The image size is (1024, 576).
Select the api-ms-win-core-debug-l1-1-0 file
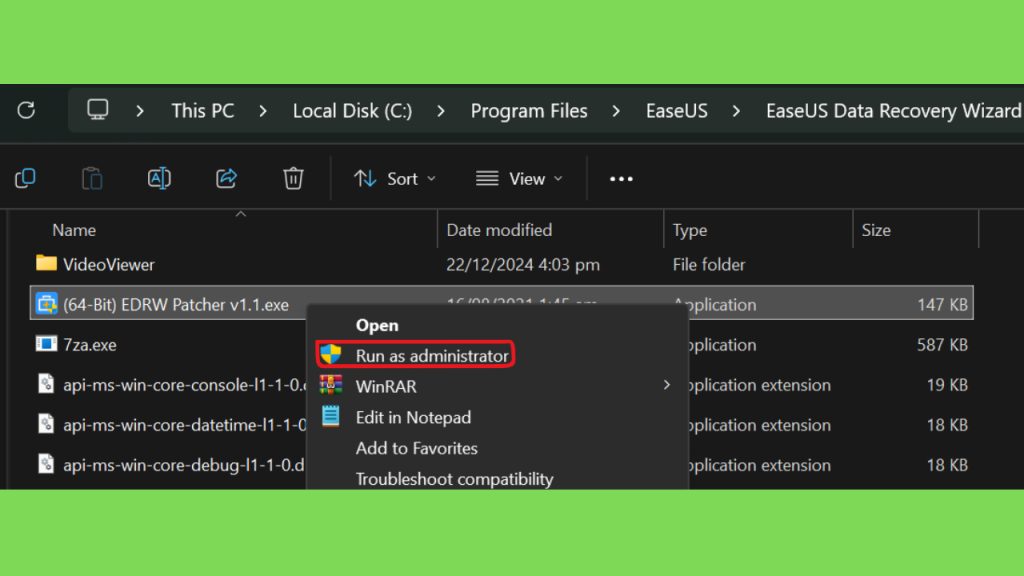point(184,465)
